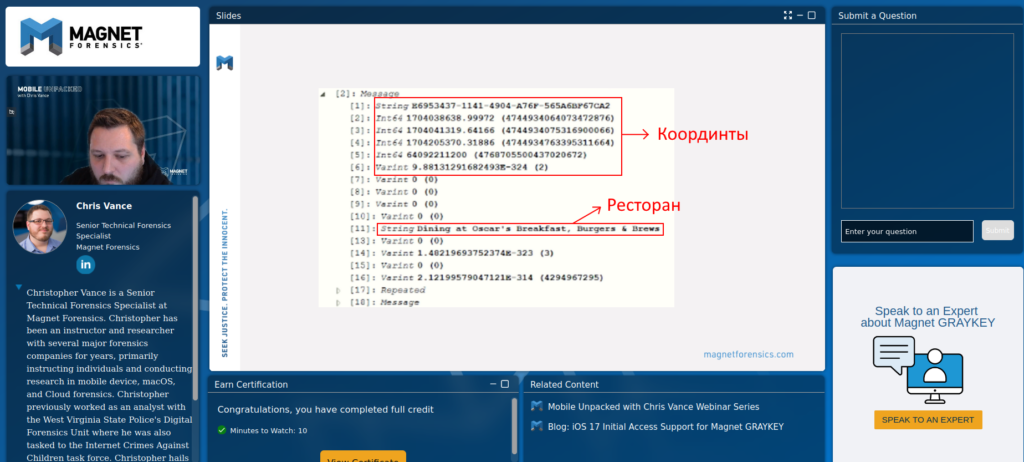Click the speaker bio panel scrollbar
The height and width of the screenshot is (462, 1024).
[x=195, y=297]
